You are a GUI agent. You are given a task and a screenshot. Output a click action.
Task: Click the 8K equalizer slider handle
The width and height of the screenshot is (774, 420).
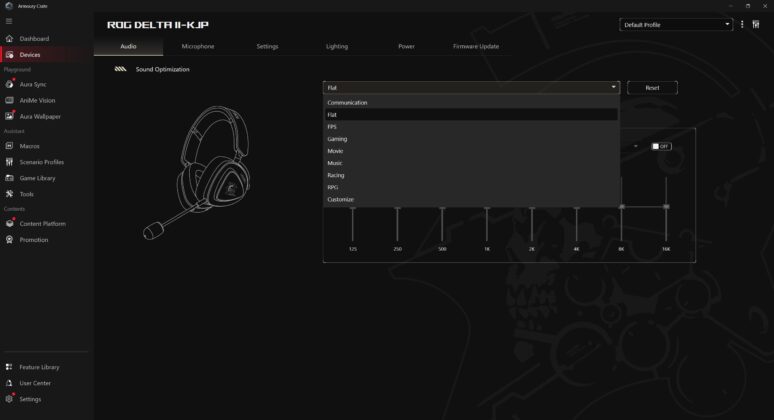[x=621, y=207]
